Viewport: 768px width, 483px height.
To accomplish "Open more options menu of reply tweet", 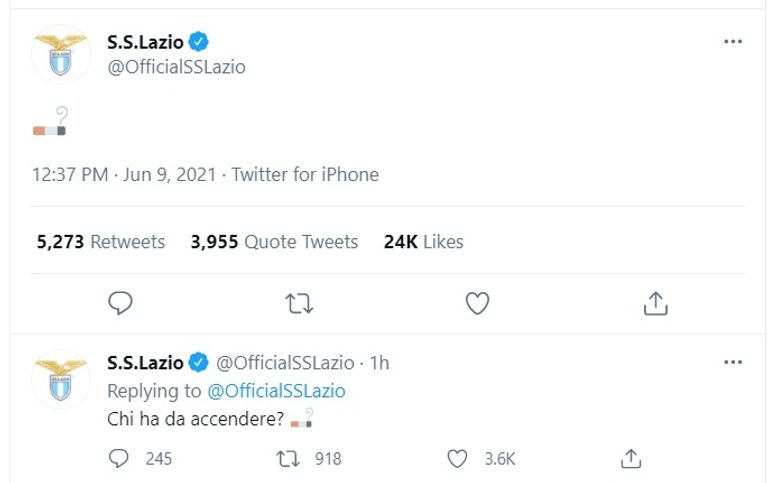I will pyautogui.click(x=732, y=361).
